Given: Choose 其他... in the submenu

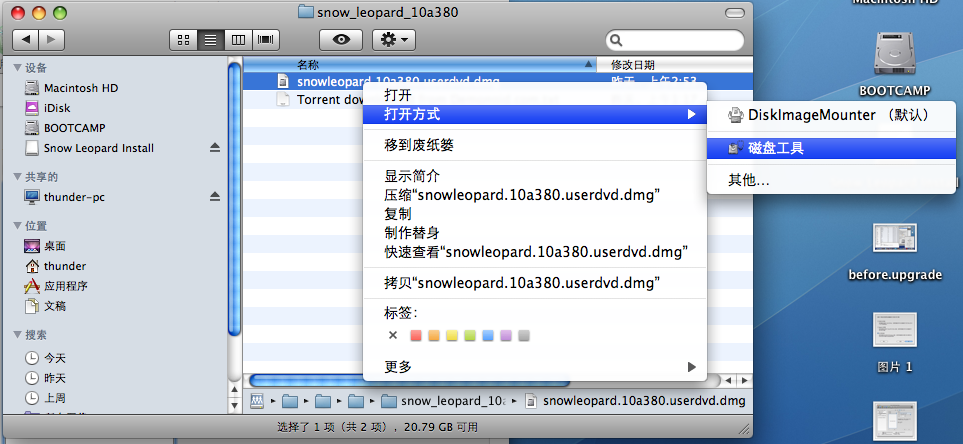Looking at the screenshot, I should pos(832,181).
